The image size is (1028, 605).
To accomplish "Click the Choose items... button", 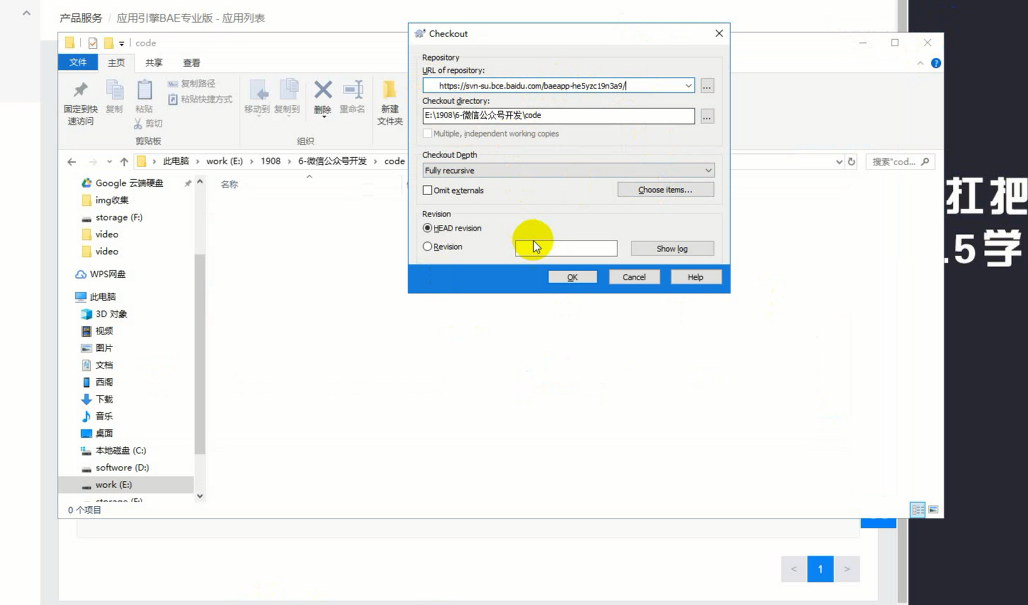I will pyautogui.click(x=665, y=190).
